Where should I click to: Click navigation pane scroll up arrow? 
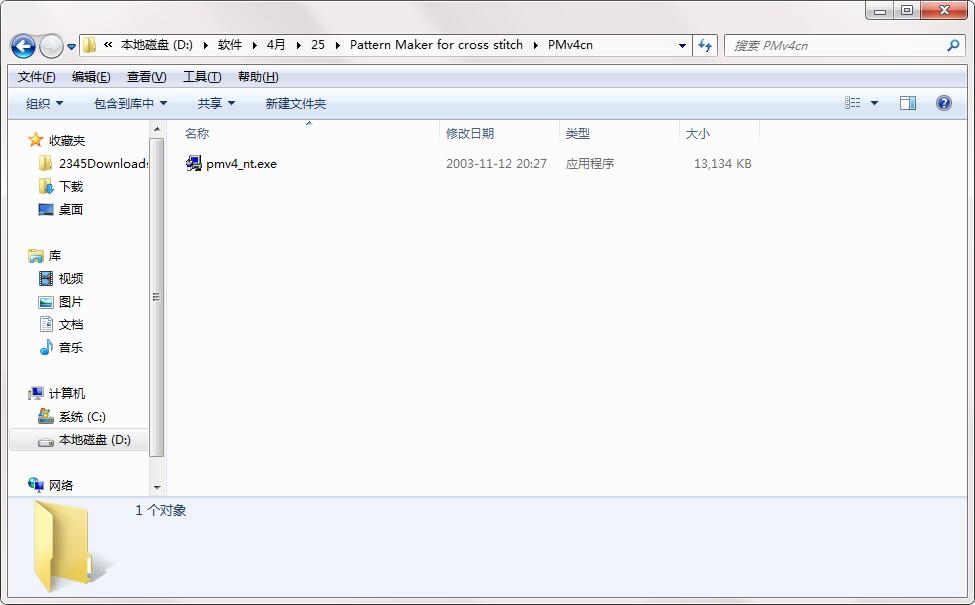157,129
